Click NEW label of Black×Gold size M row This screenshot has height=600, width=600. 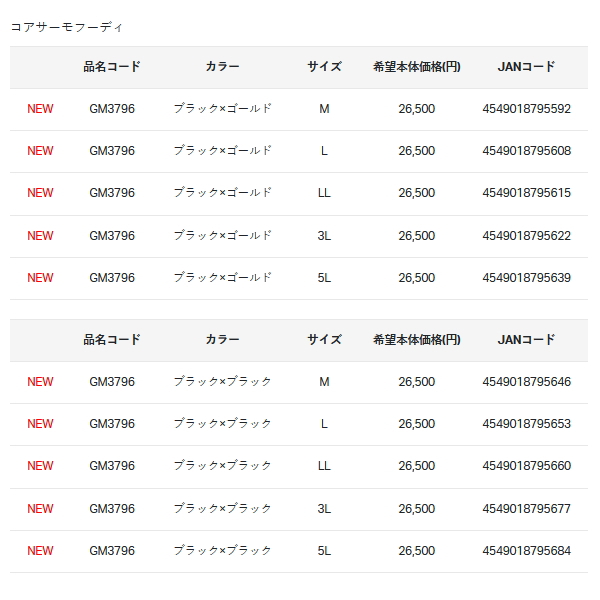pos(41,109)
